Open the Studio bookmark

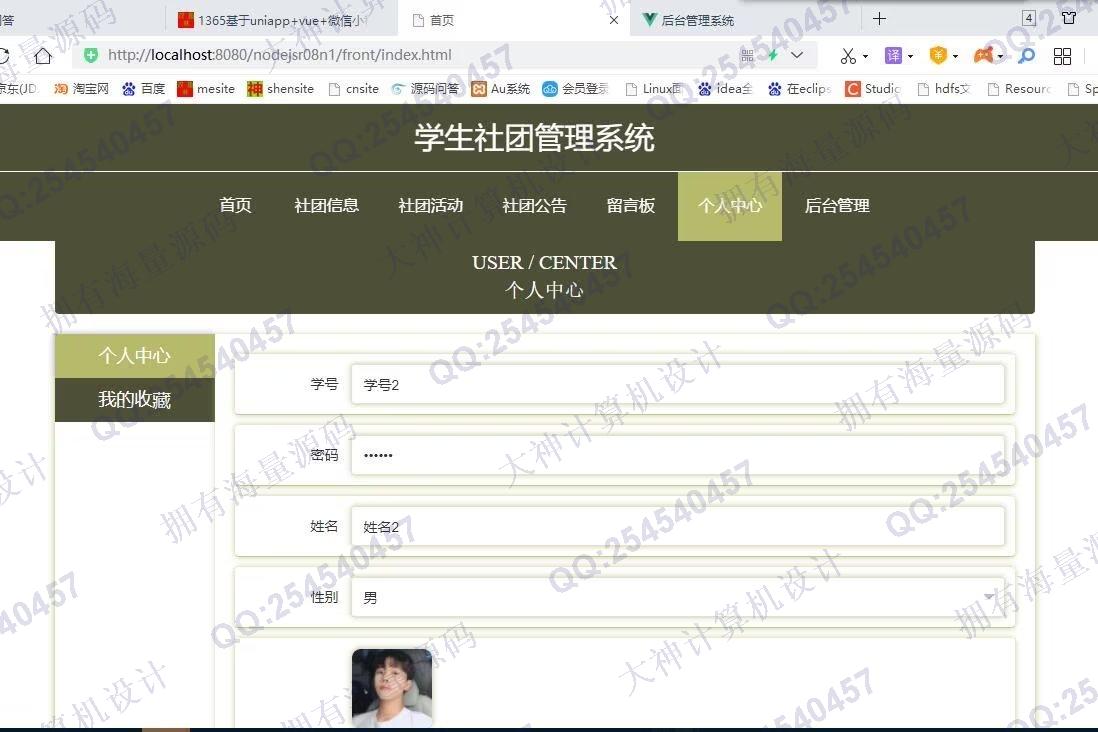tap(873, 89)
